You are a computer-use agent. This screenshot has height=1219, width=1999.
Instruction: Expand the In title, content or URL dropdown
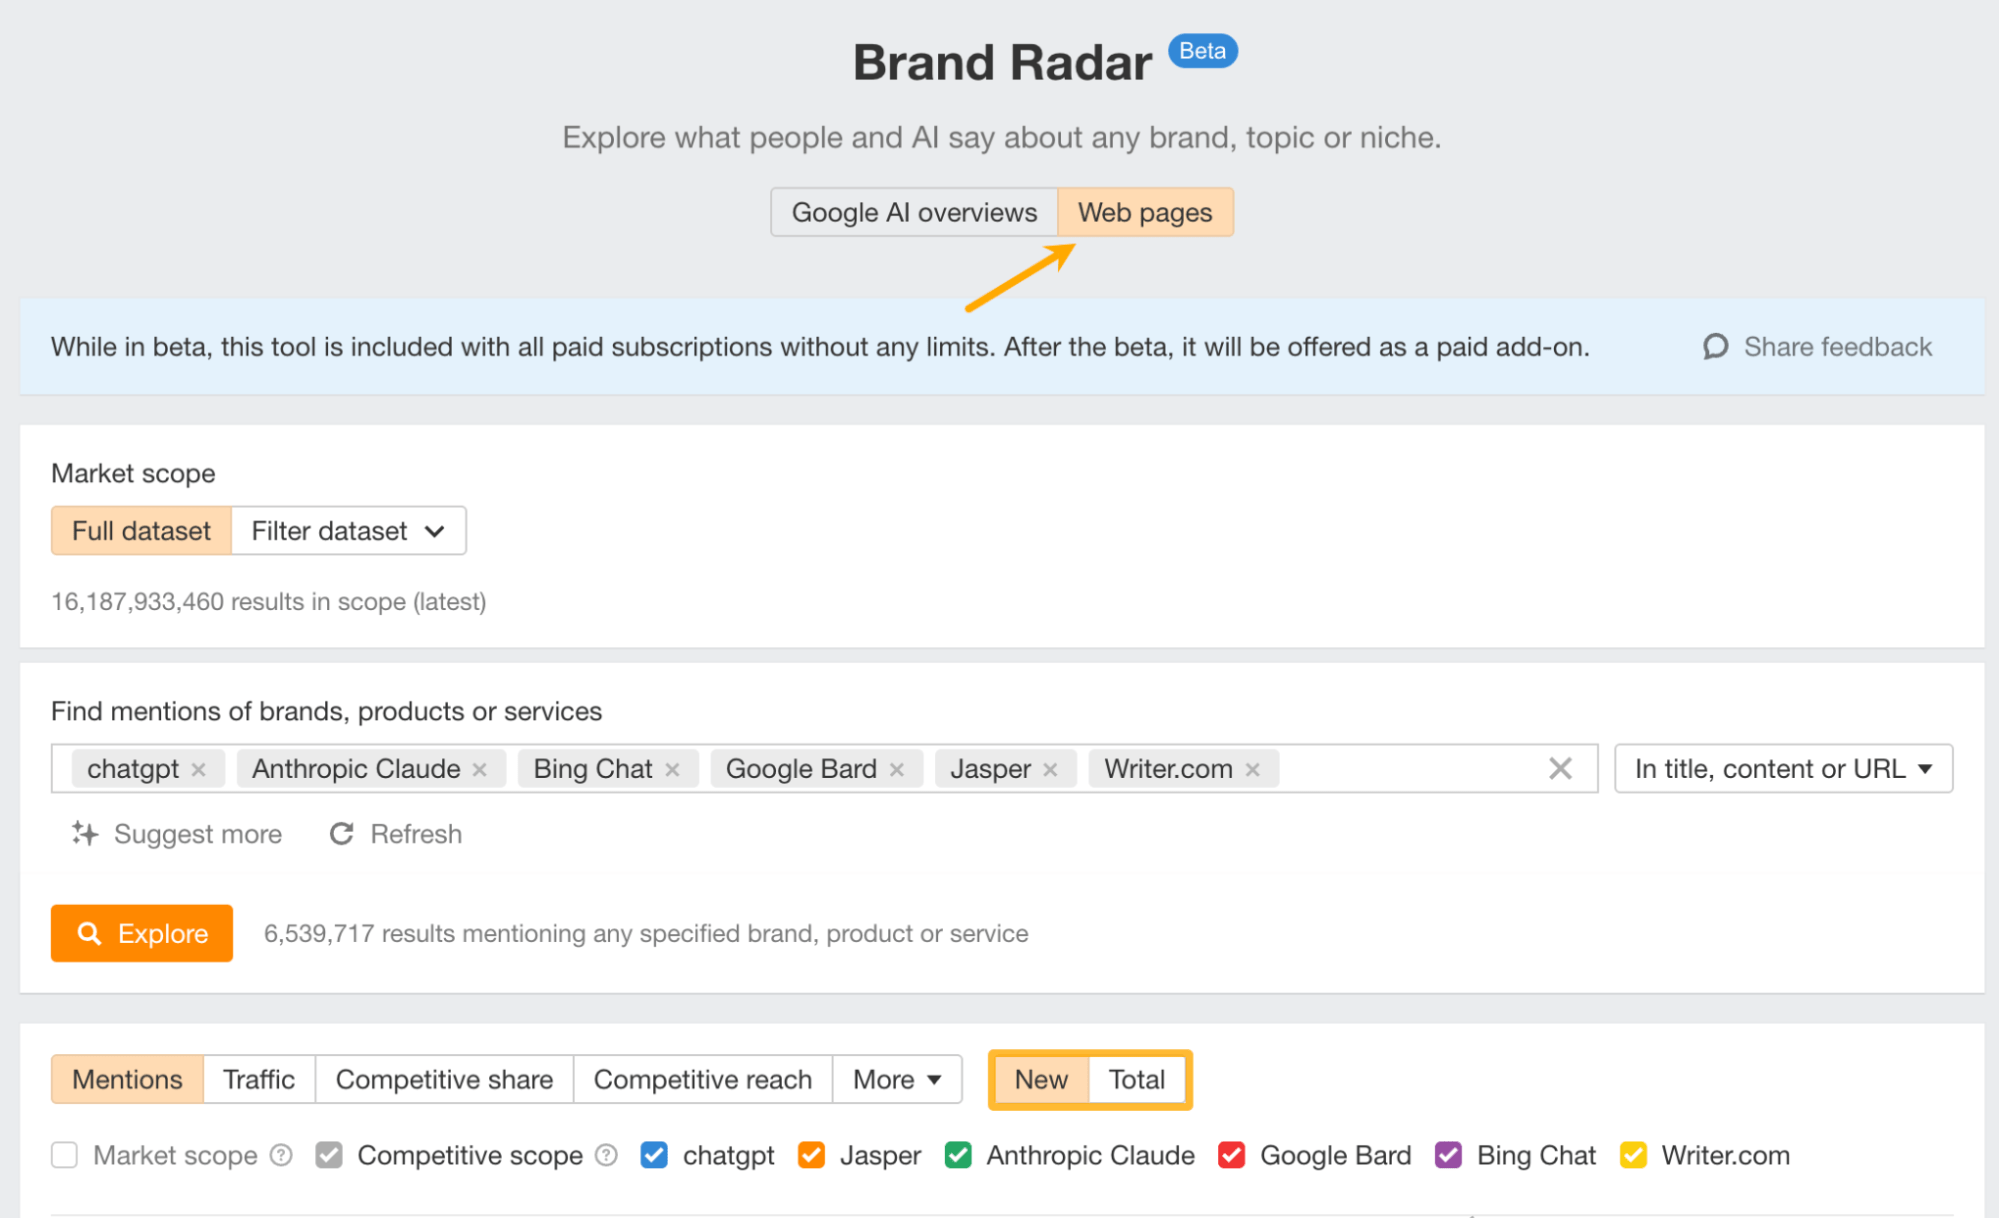pyautogui.click(x=1782, y=768)
